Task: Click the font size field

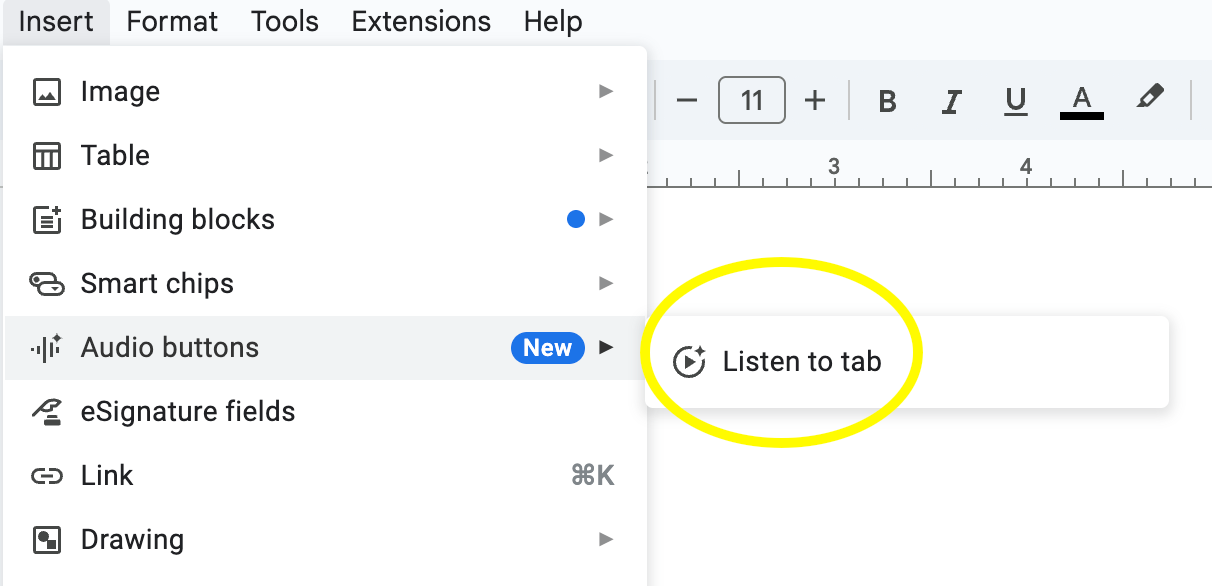Action: click(x=752, y=101)
